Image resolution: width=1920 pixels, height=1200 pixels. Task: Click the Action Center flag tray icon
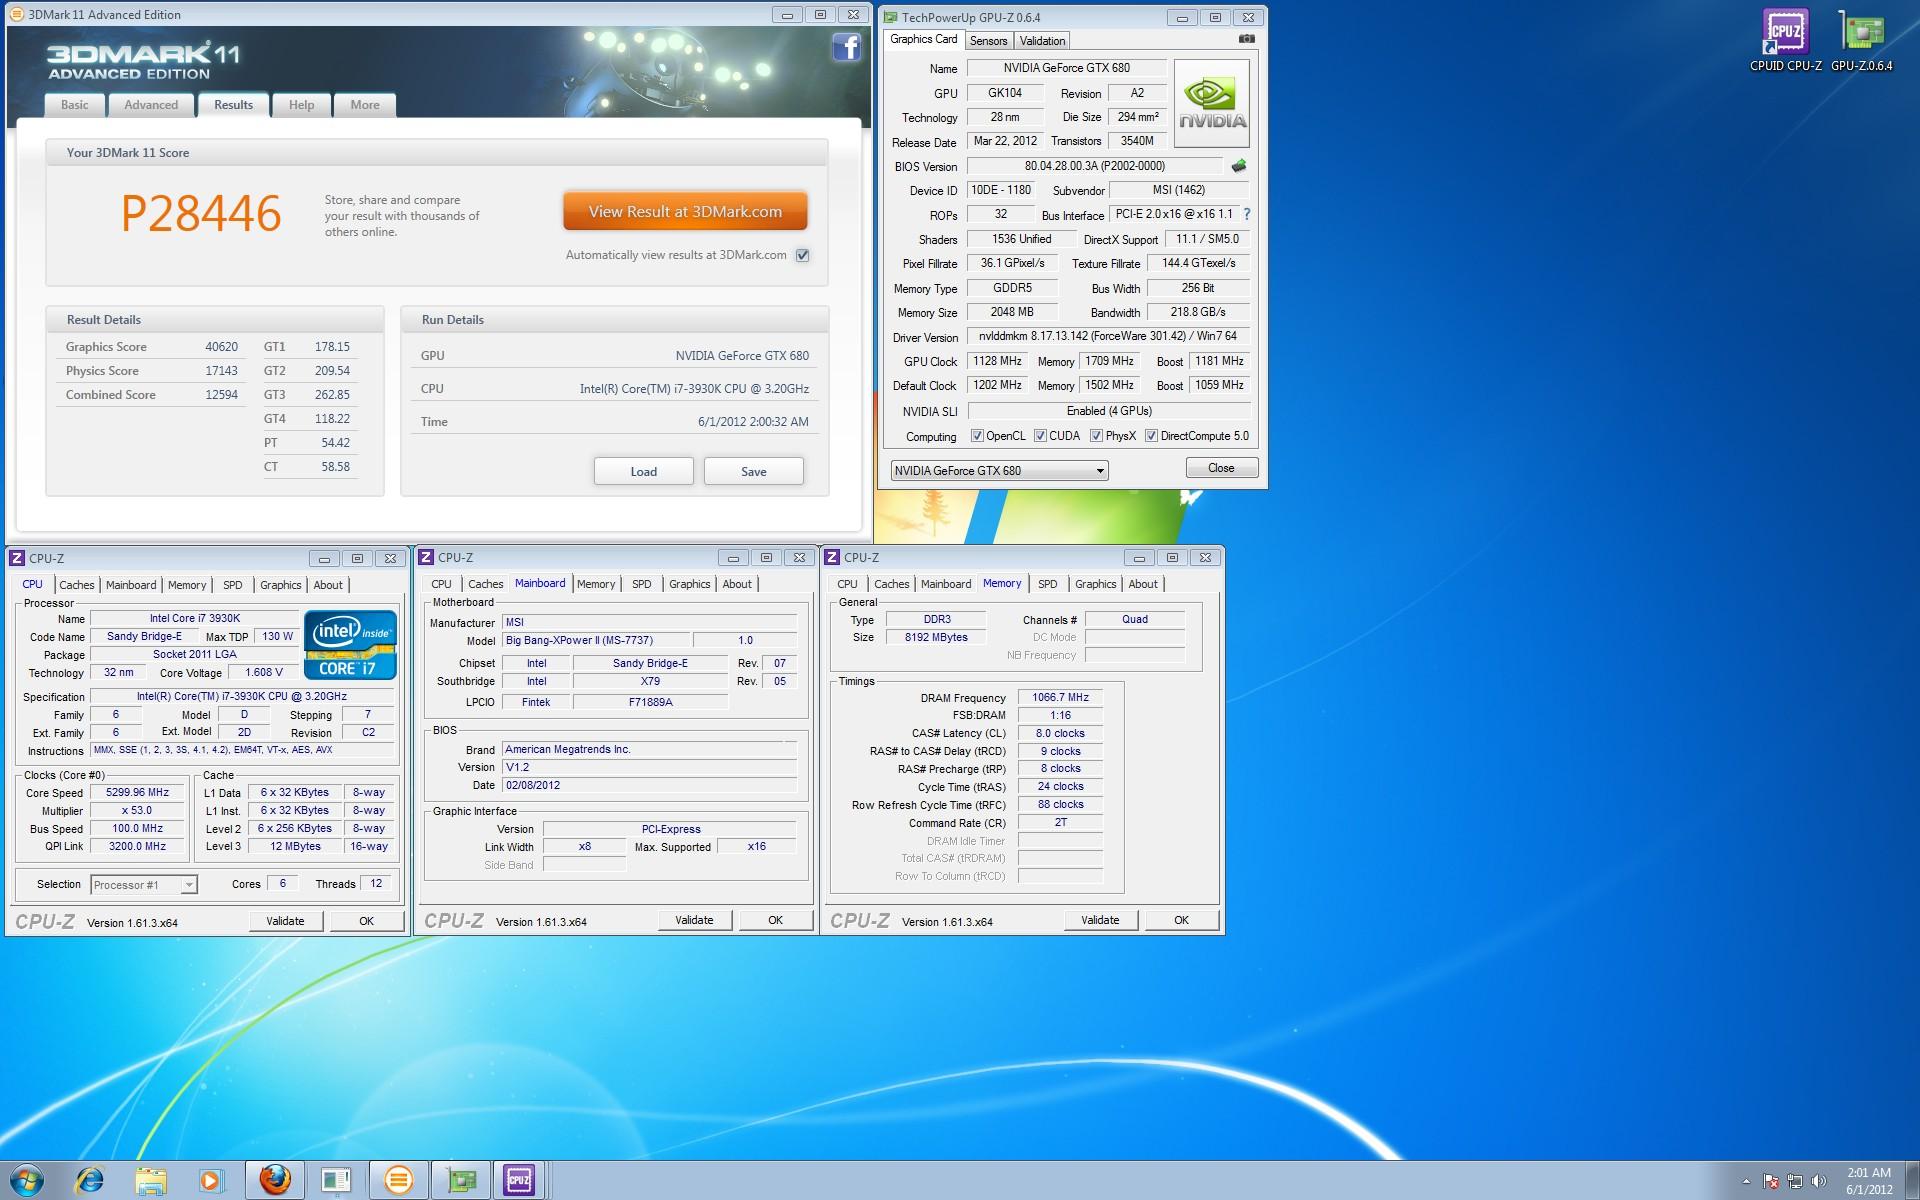pos(1771,1181)
